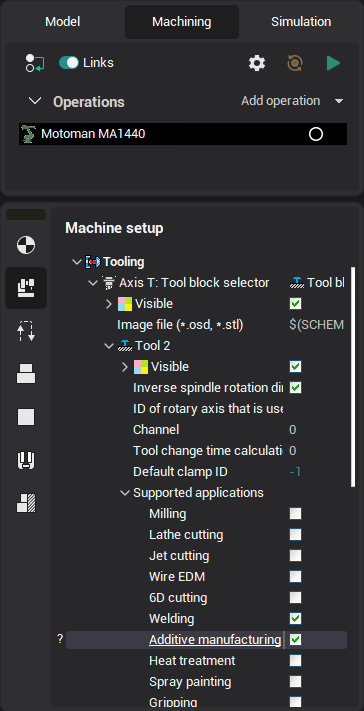Click the Axis T tool block selector icon

coord(108,283)
